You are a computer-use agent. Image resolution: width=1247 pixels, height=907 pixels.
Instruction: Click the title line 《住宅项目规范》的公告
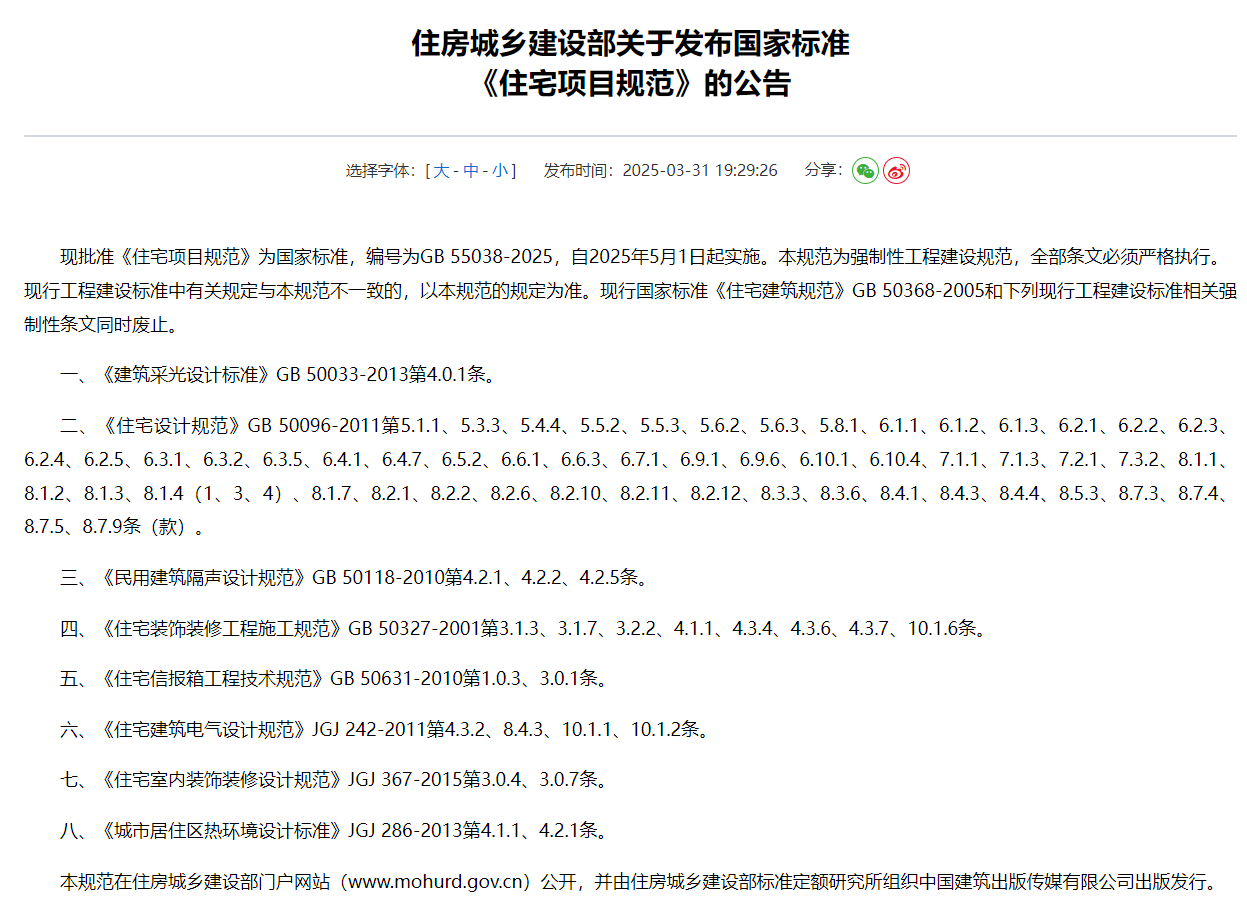(x=630, y=83)
